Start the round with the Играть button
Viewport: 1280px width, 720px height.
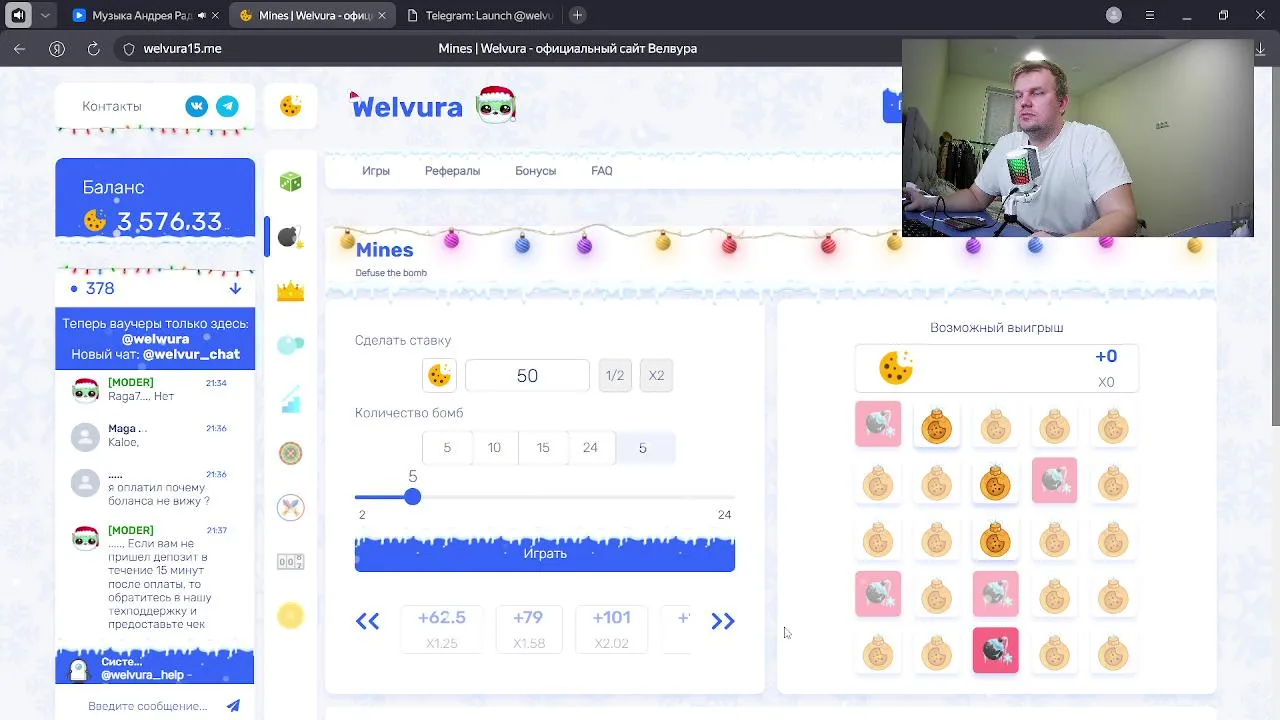(545, 553)
